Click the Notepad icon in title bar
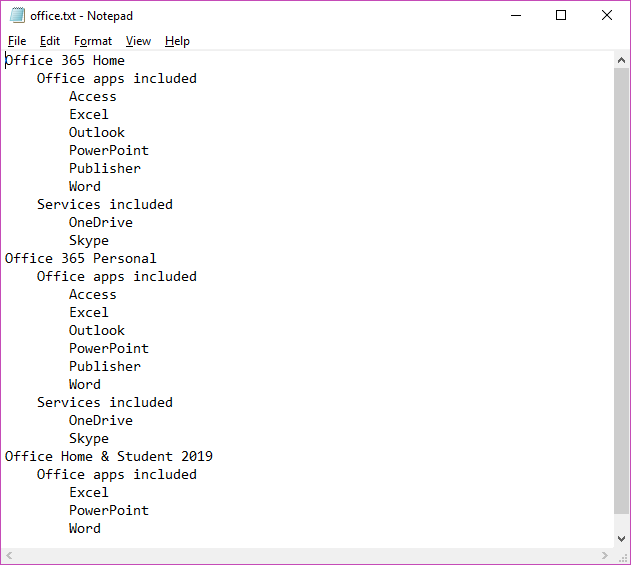 [17, 15]
